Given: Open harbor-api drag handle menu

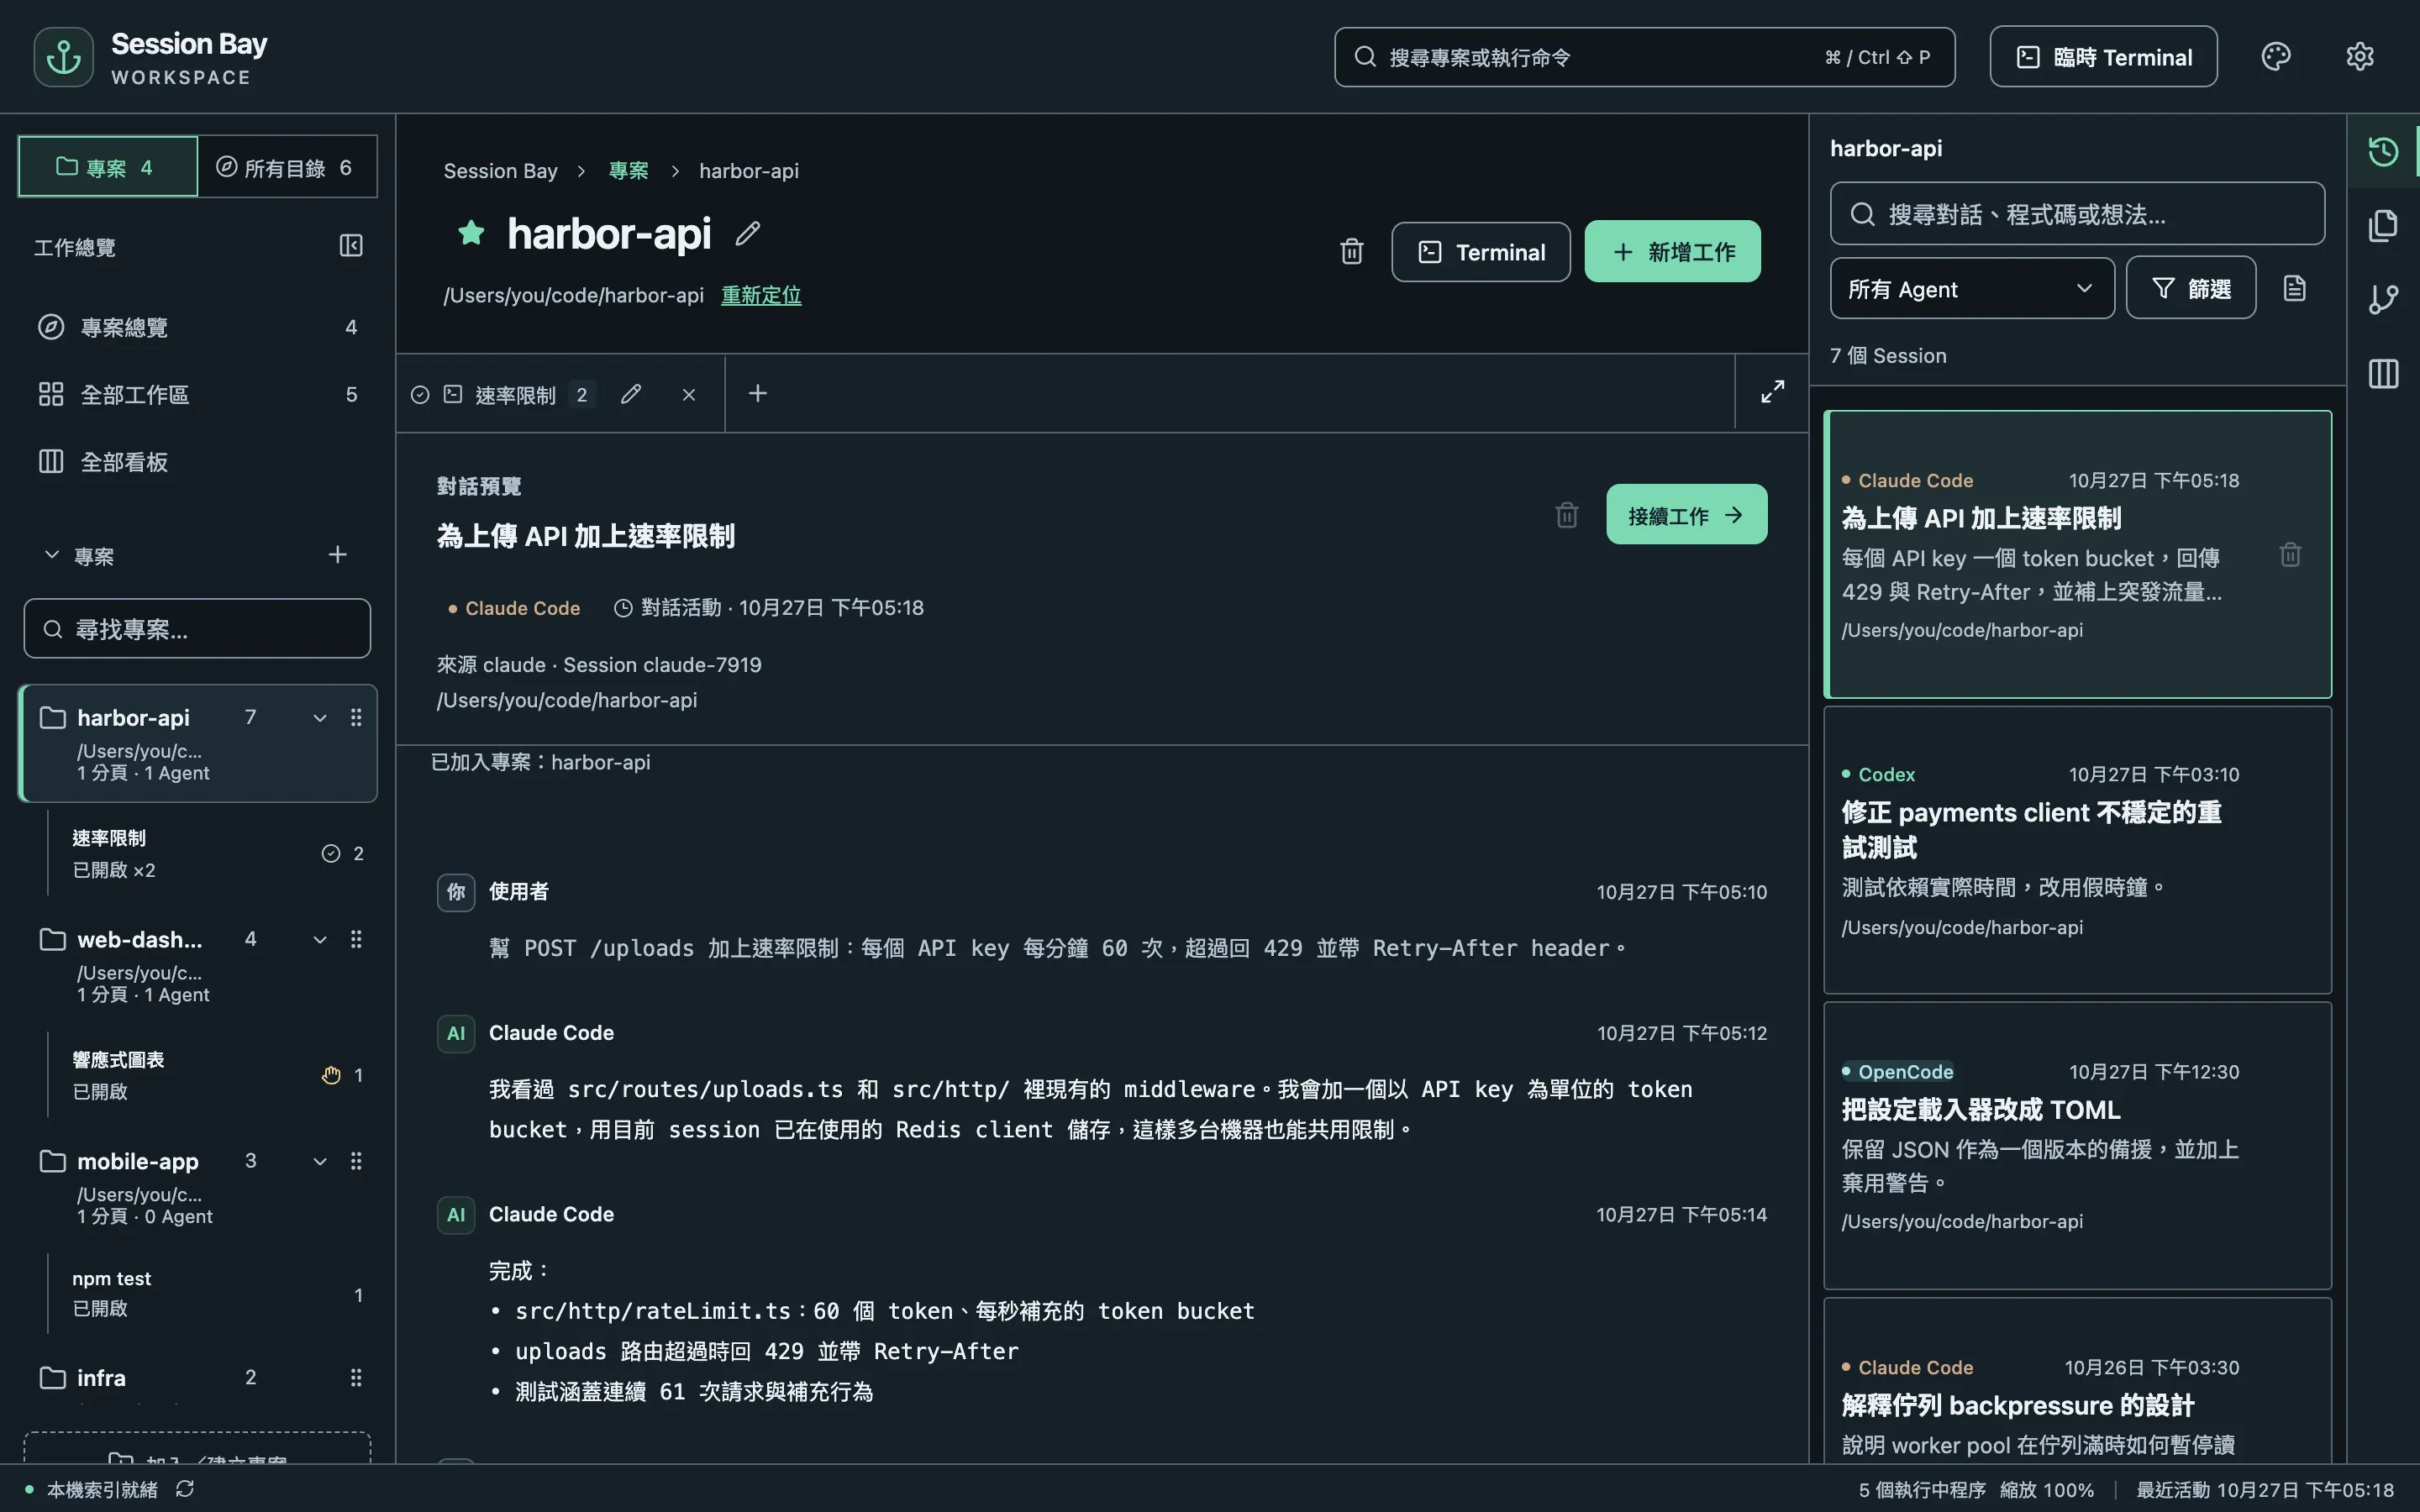Looking at the screenshot, I should [x=356, y=718].
